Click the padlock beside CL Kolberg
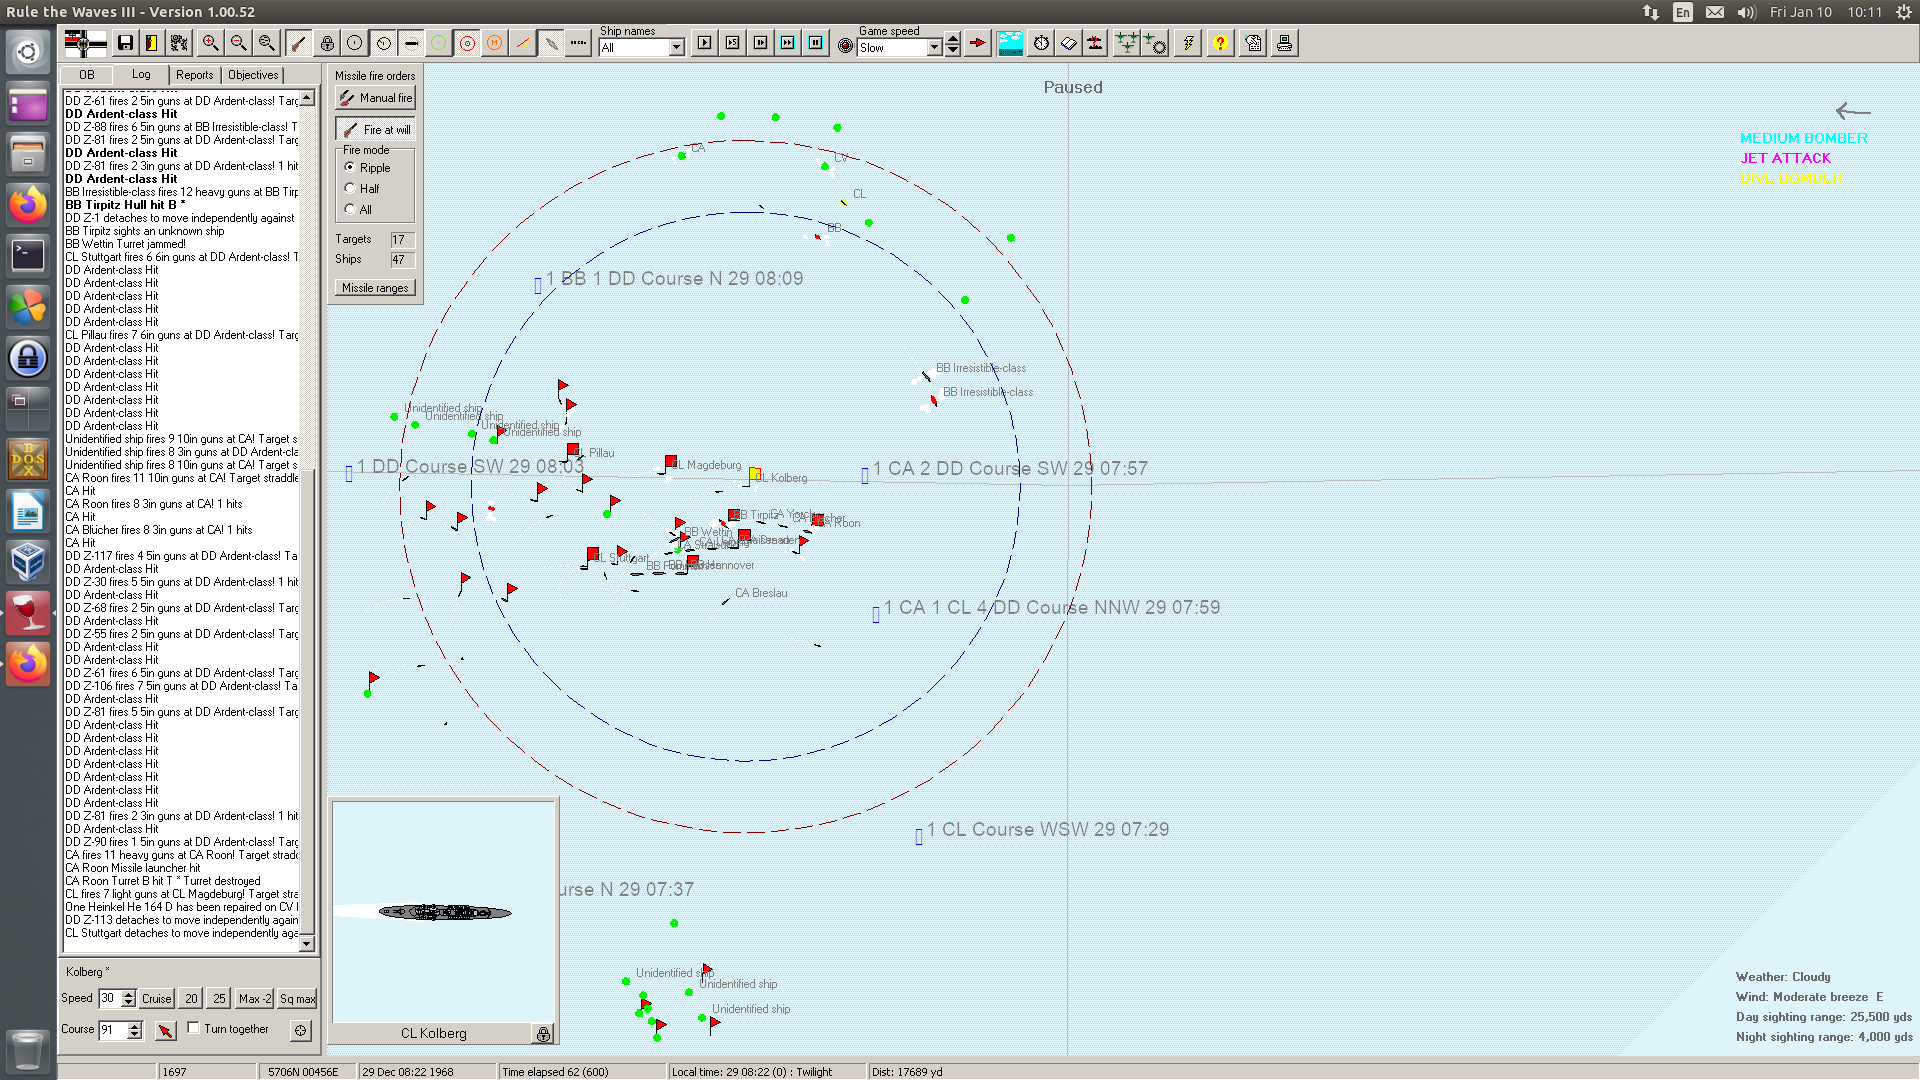Screen dimensions: 1920x1080 pos(543,1034)
